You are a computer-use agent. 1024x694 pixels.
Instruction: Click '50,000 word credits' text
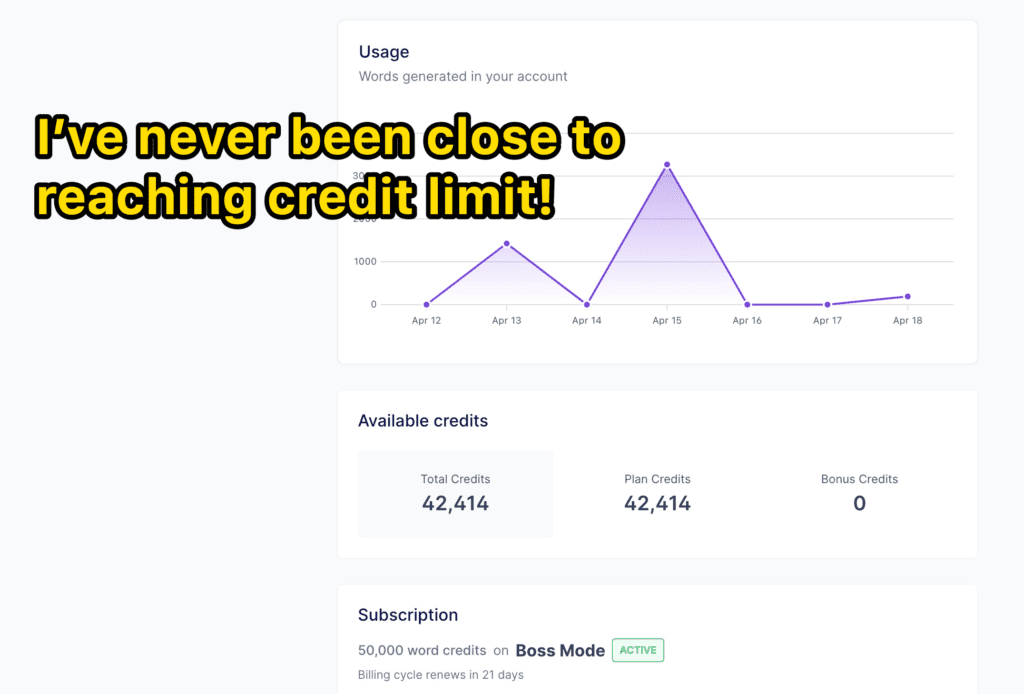click(x=422, y=650)
